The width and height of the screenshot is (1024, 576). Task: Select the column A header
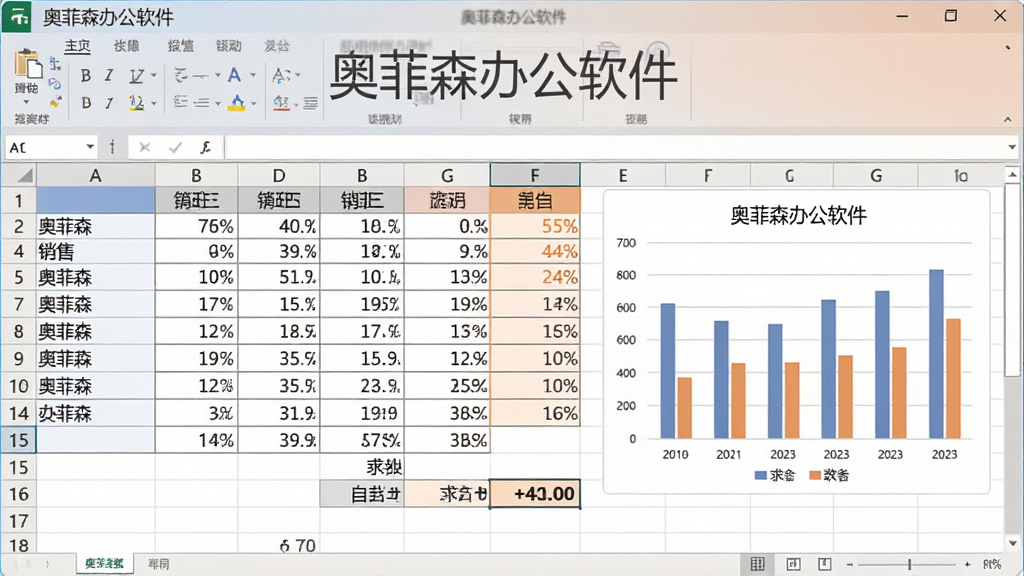click(x=95, y=175)
